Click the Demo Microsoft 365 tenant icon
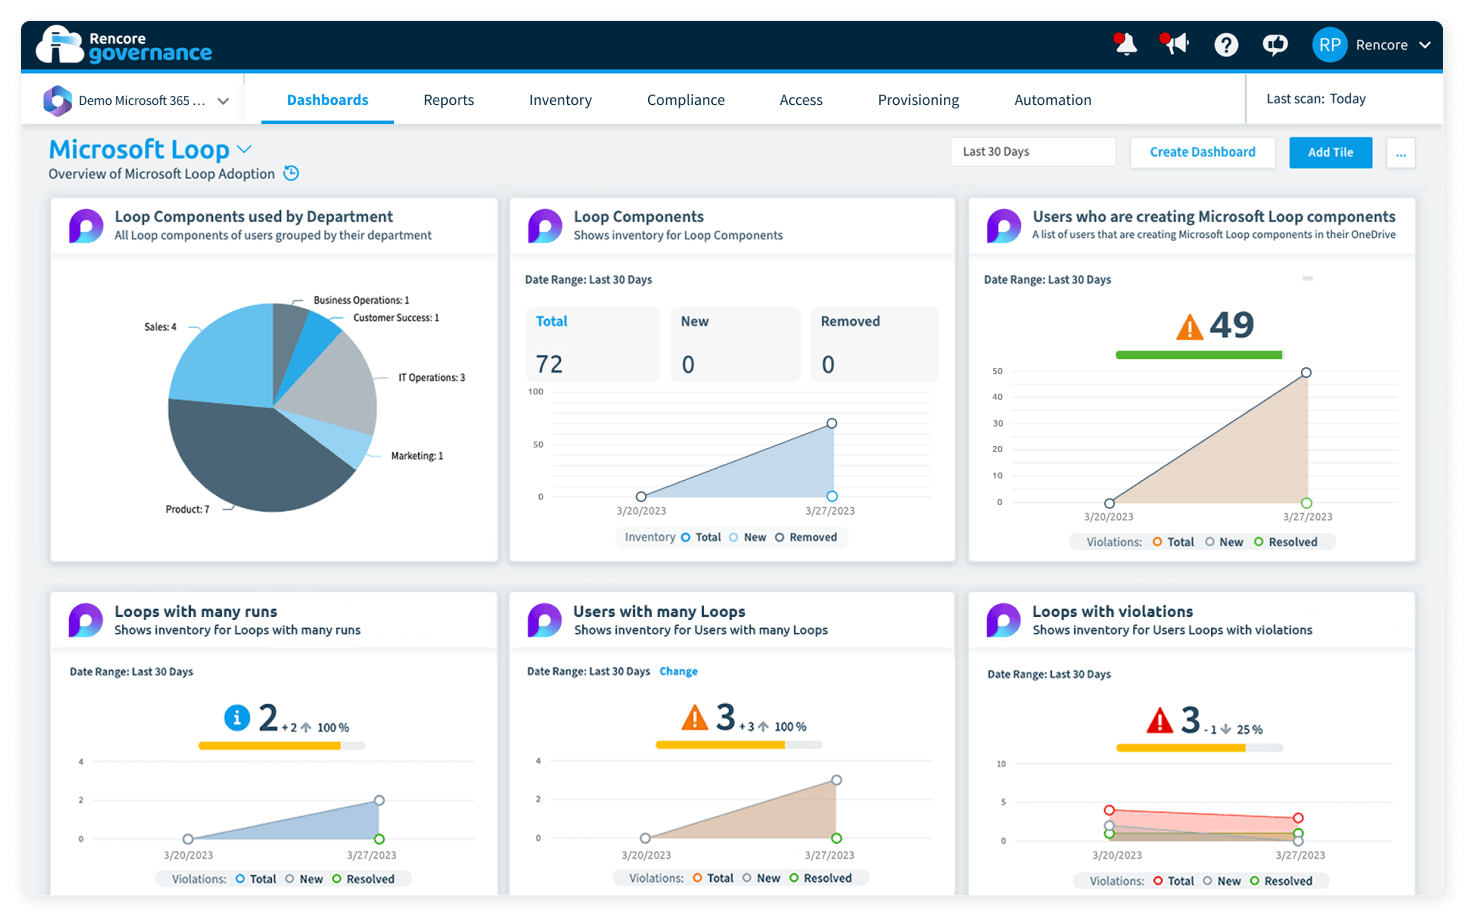 tap(57, 100)
